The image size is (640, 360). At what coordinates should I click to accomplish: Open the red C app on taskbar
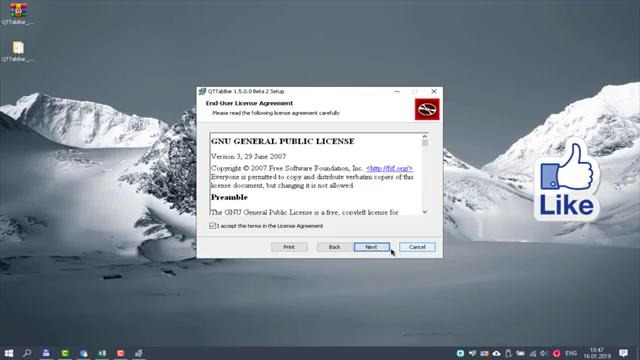[120, 353]
